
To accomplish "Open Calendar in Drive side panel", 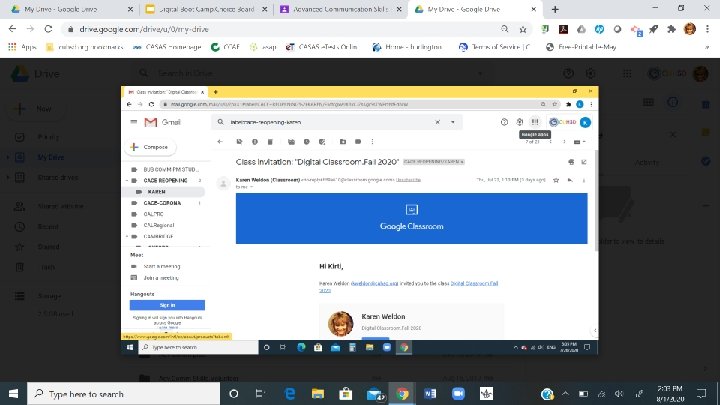I will (706, 105).
